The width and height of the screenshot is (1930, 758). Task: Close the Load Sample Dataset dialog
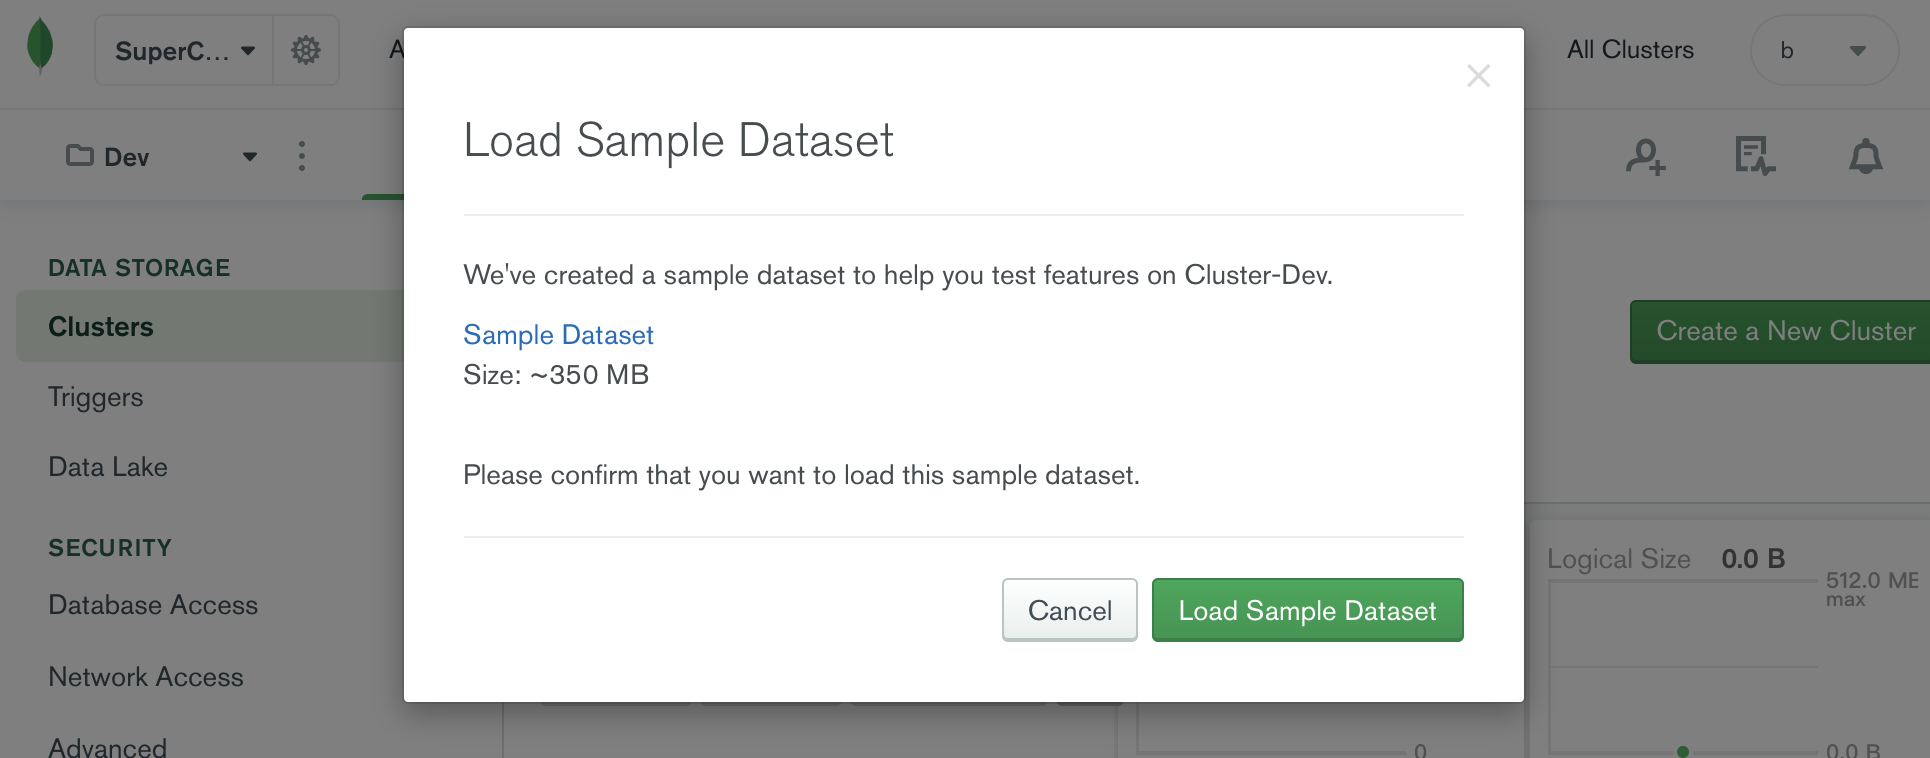click(1478, 76)
